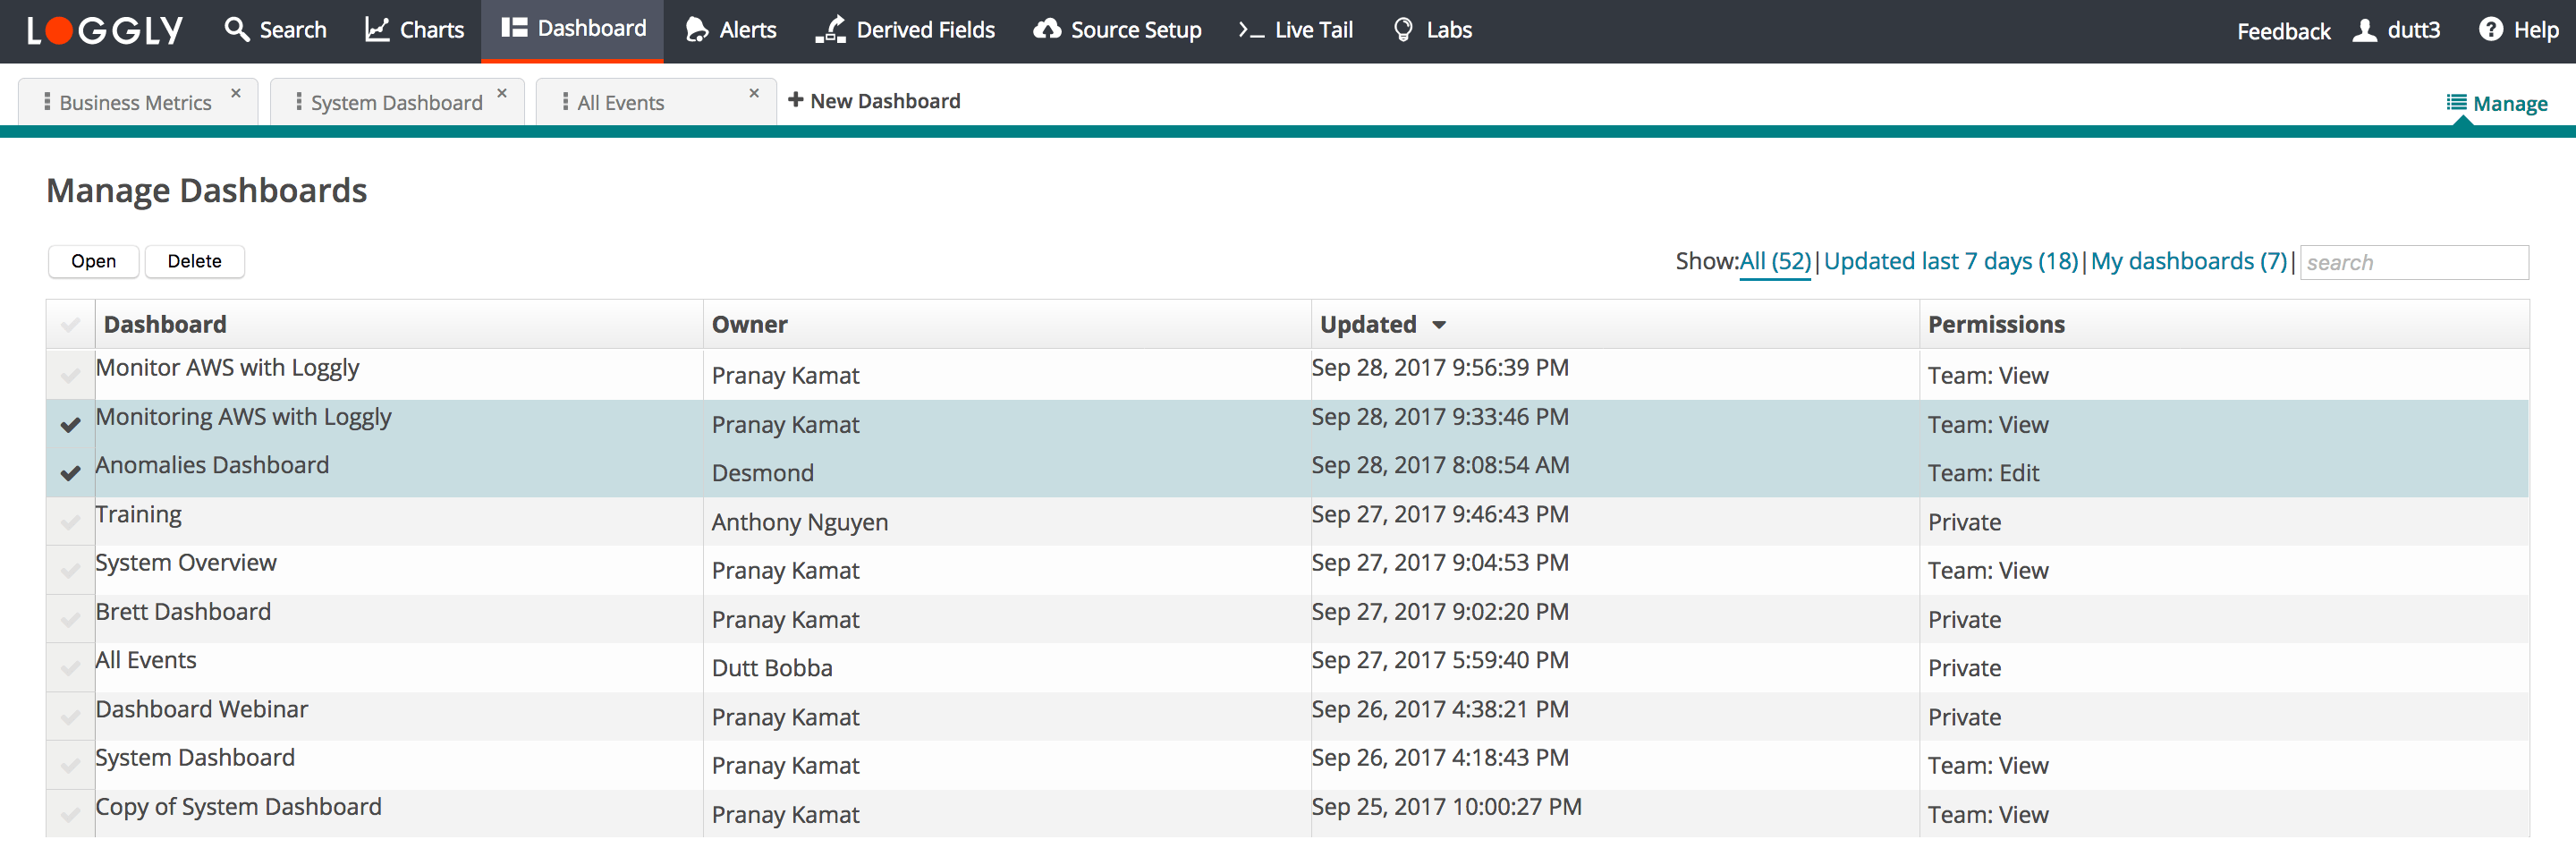
Task: Click inside the dashboard search field
Action: point(2414,262)
